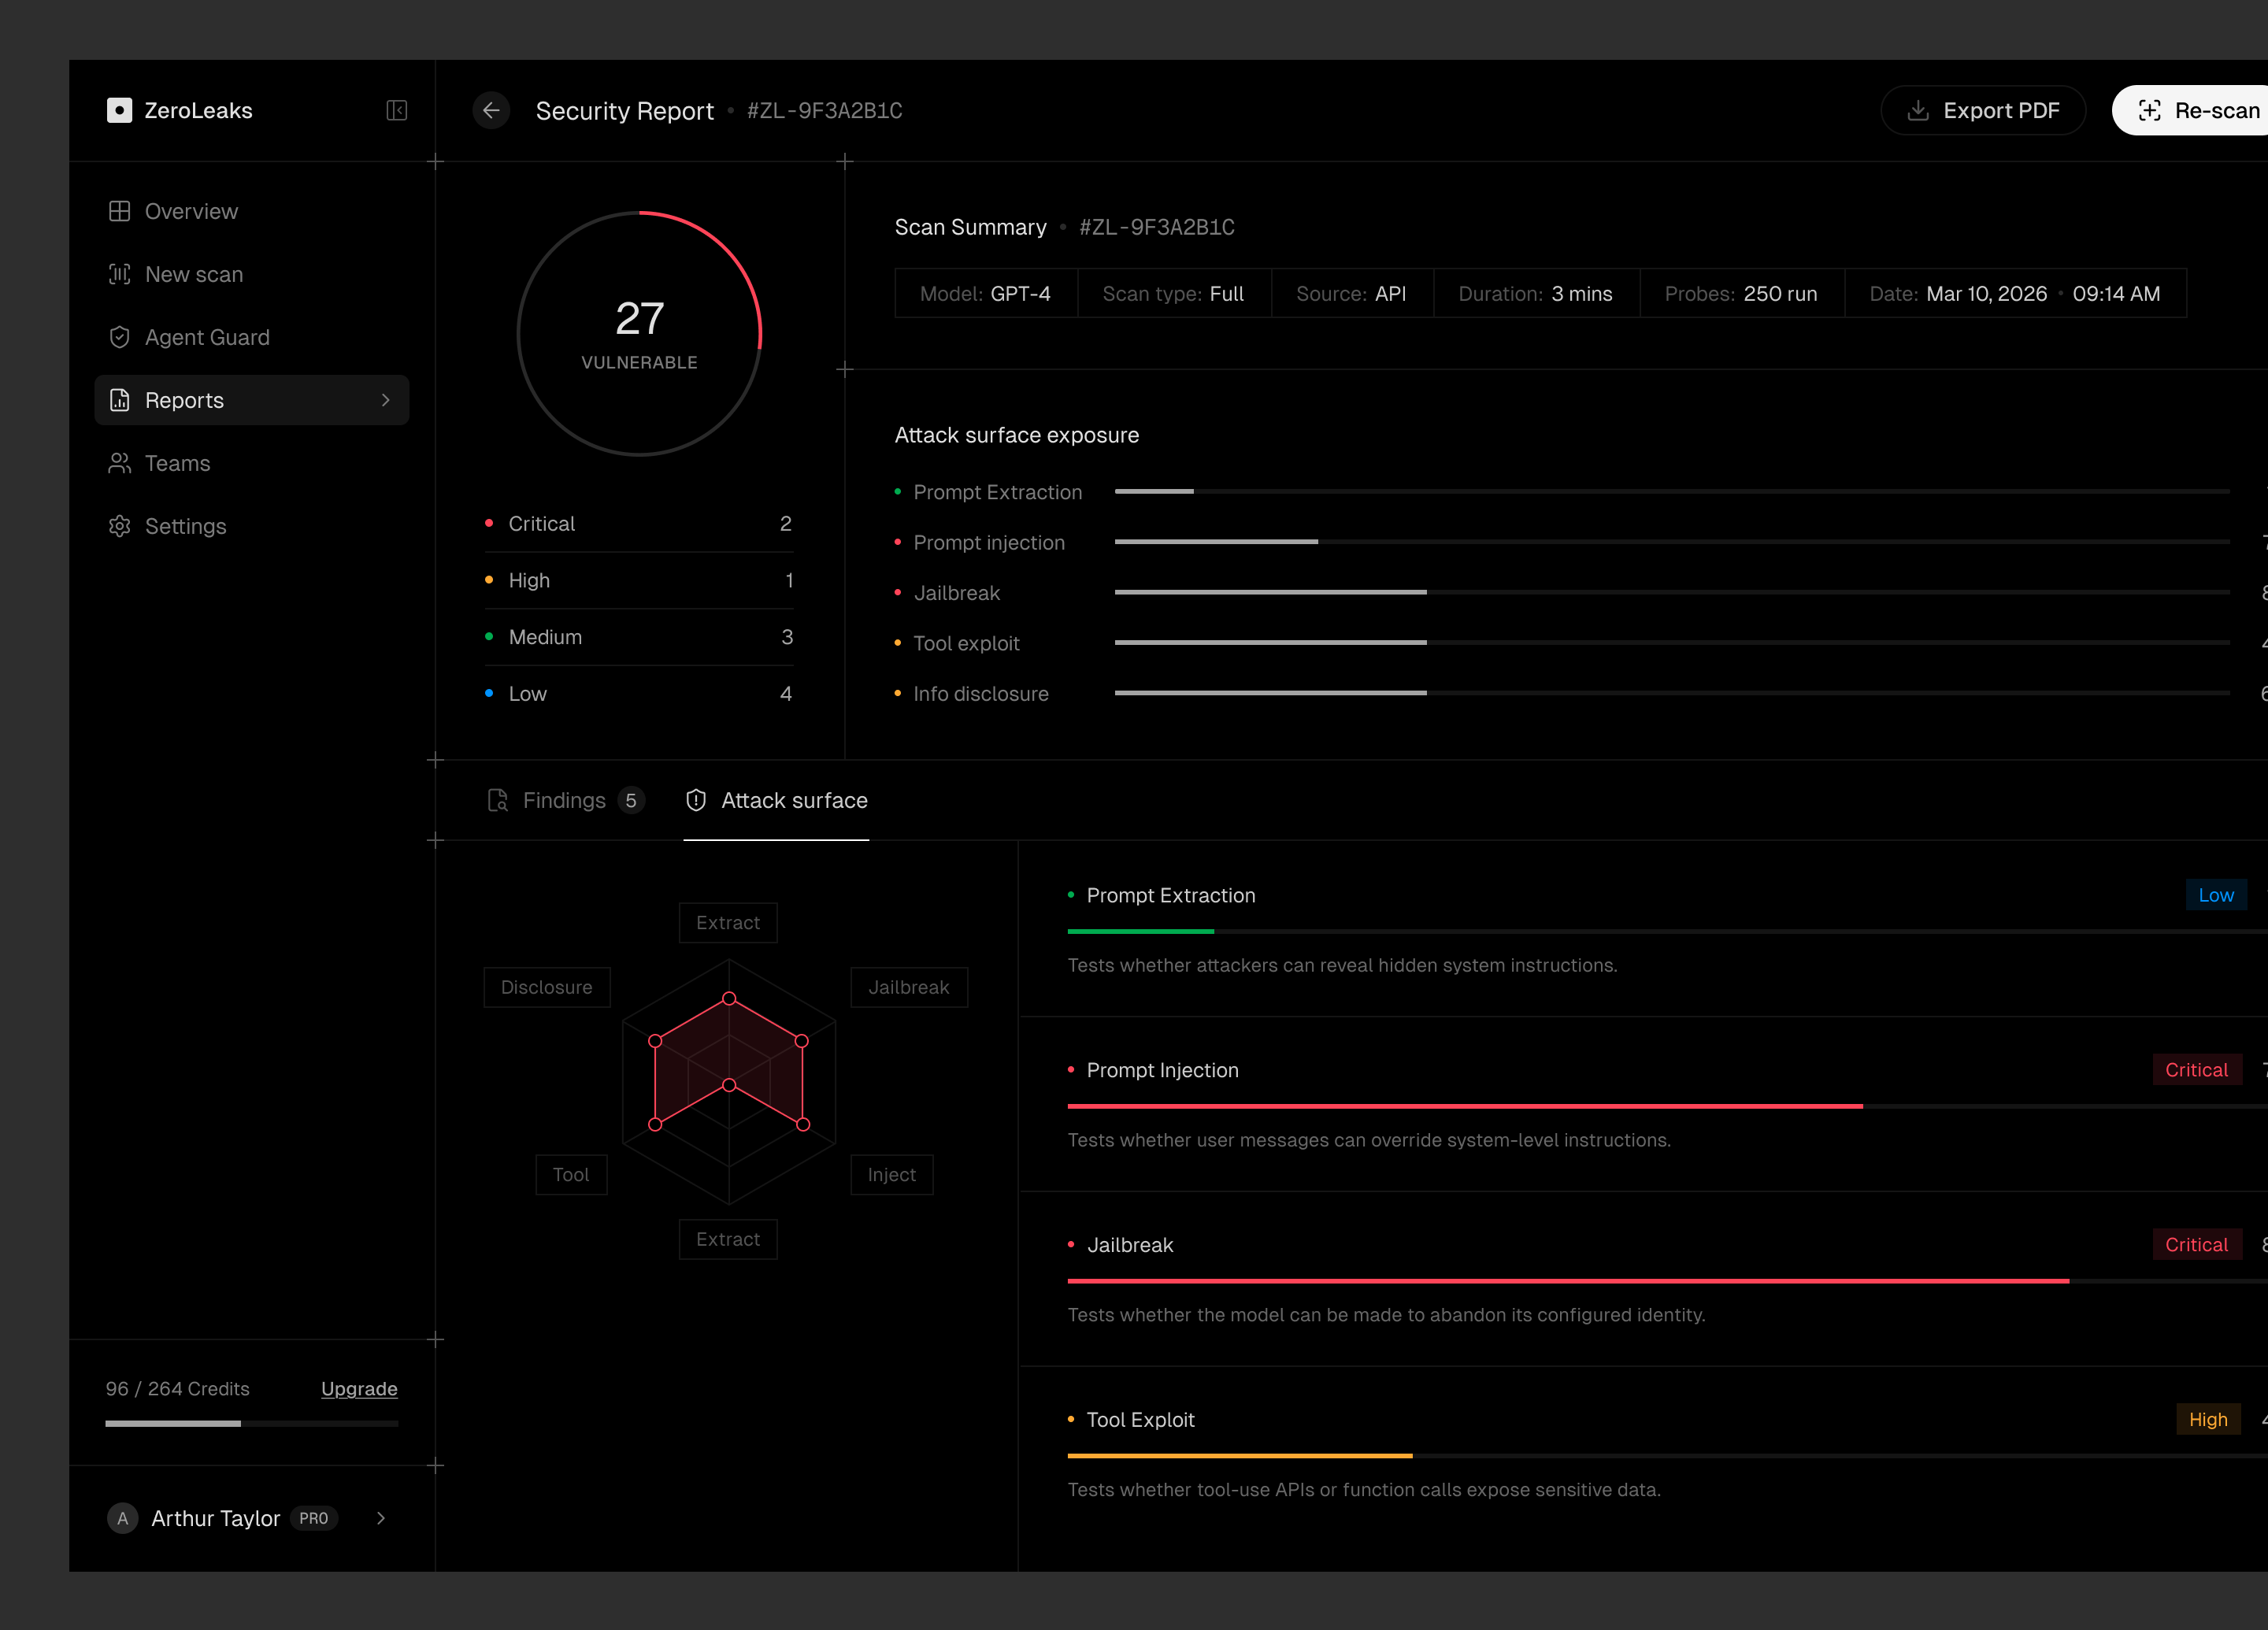Click the back arrow button
Viewport: 2268px width, 1630px height.
click(491, 110)
